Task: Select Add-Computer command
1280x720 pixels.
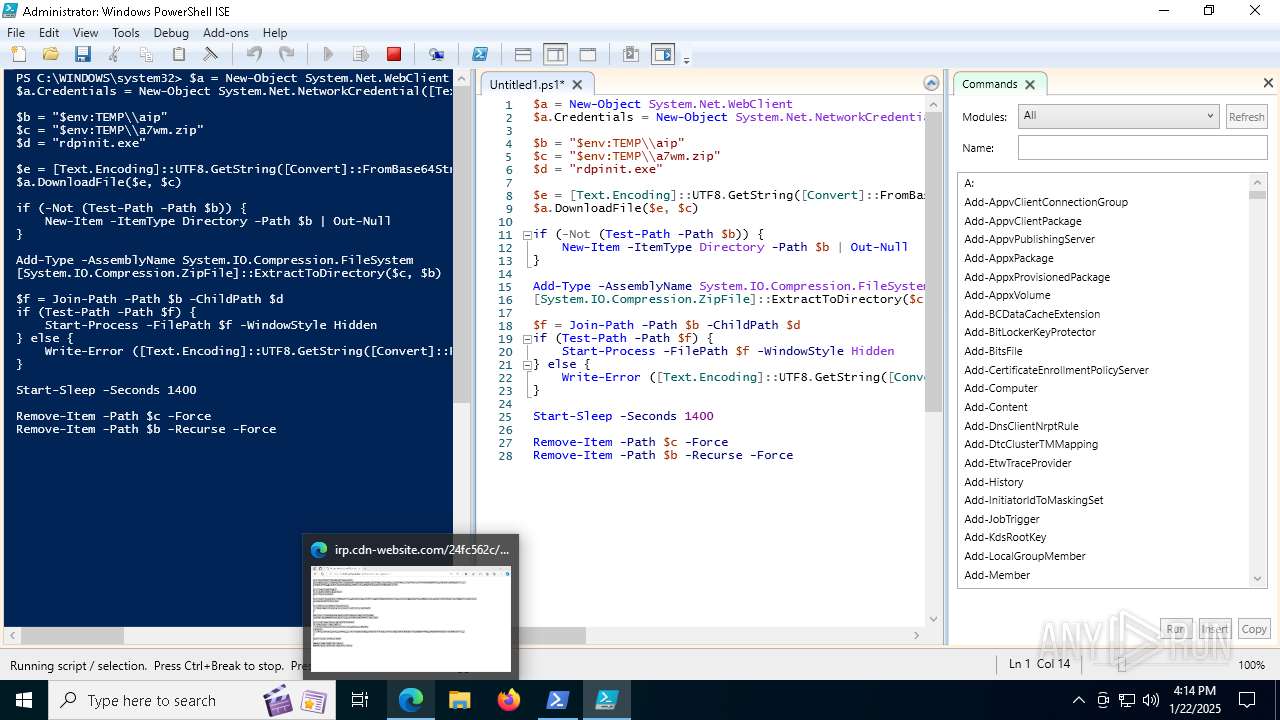Action: point(1001,388)
